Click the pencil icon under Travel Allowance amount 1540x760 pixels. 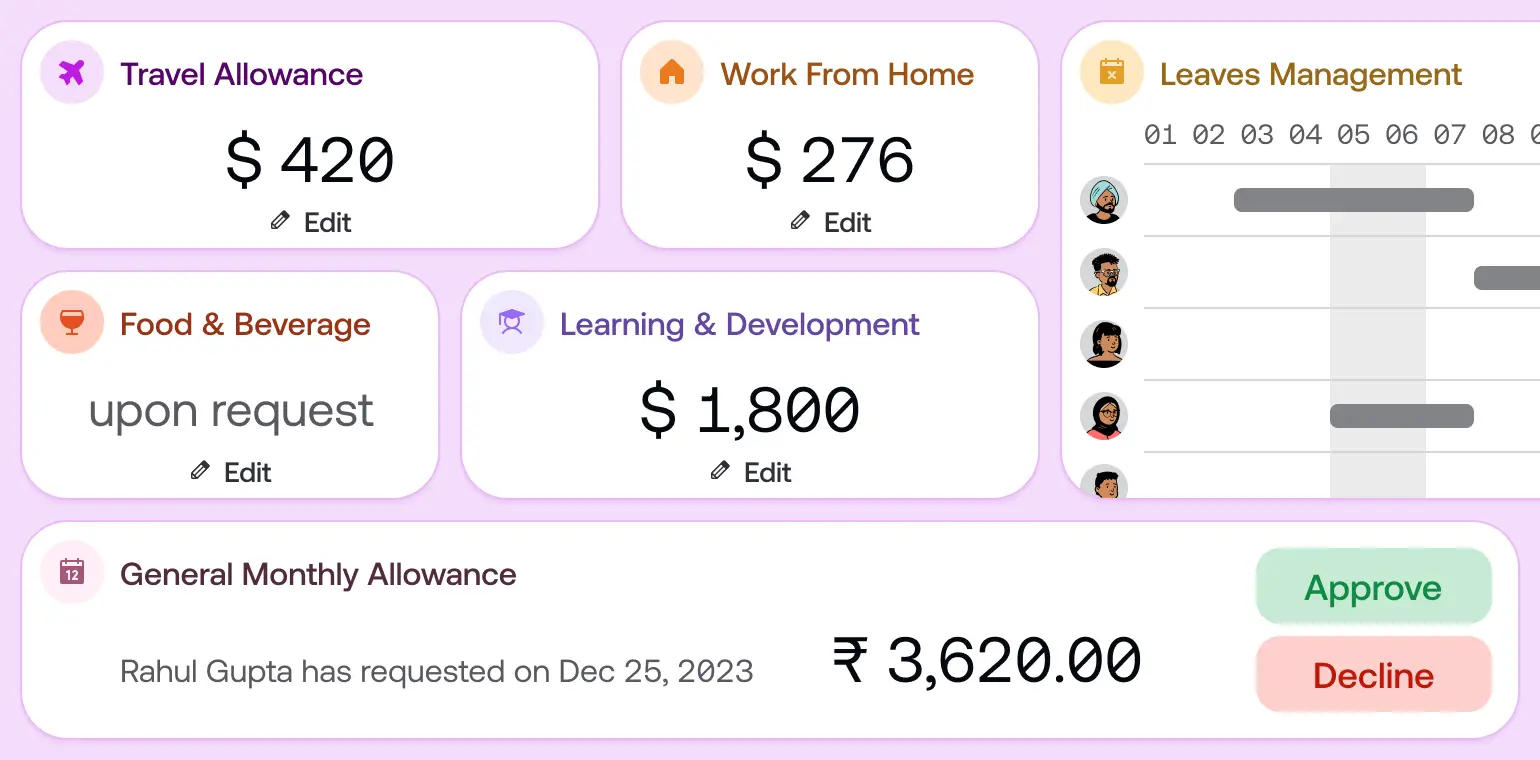[x=278, y=220]
